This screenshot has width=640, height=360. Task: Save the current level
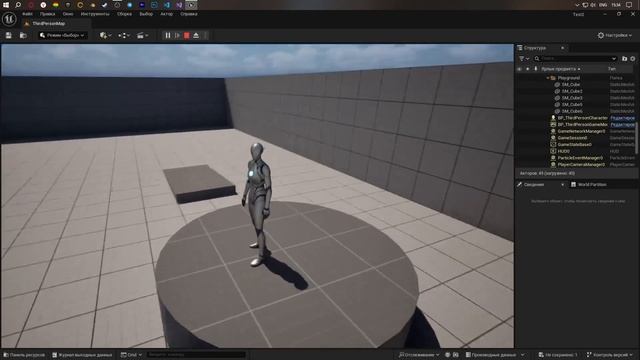9,36
